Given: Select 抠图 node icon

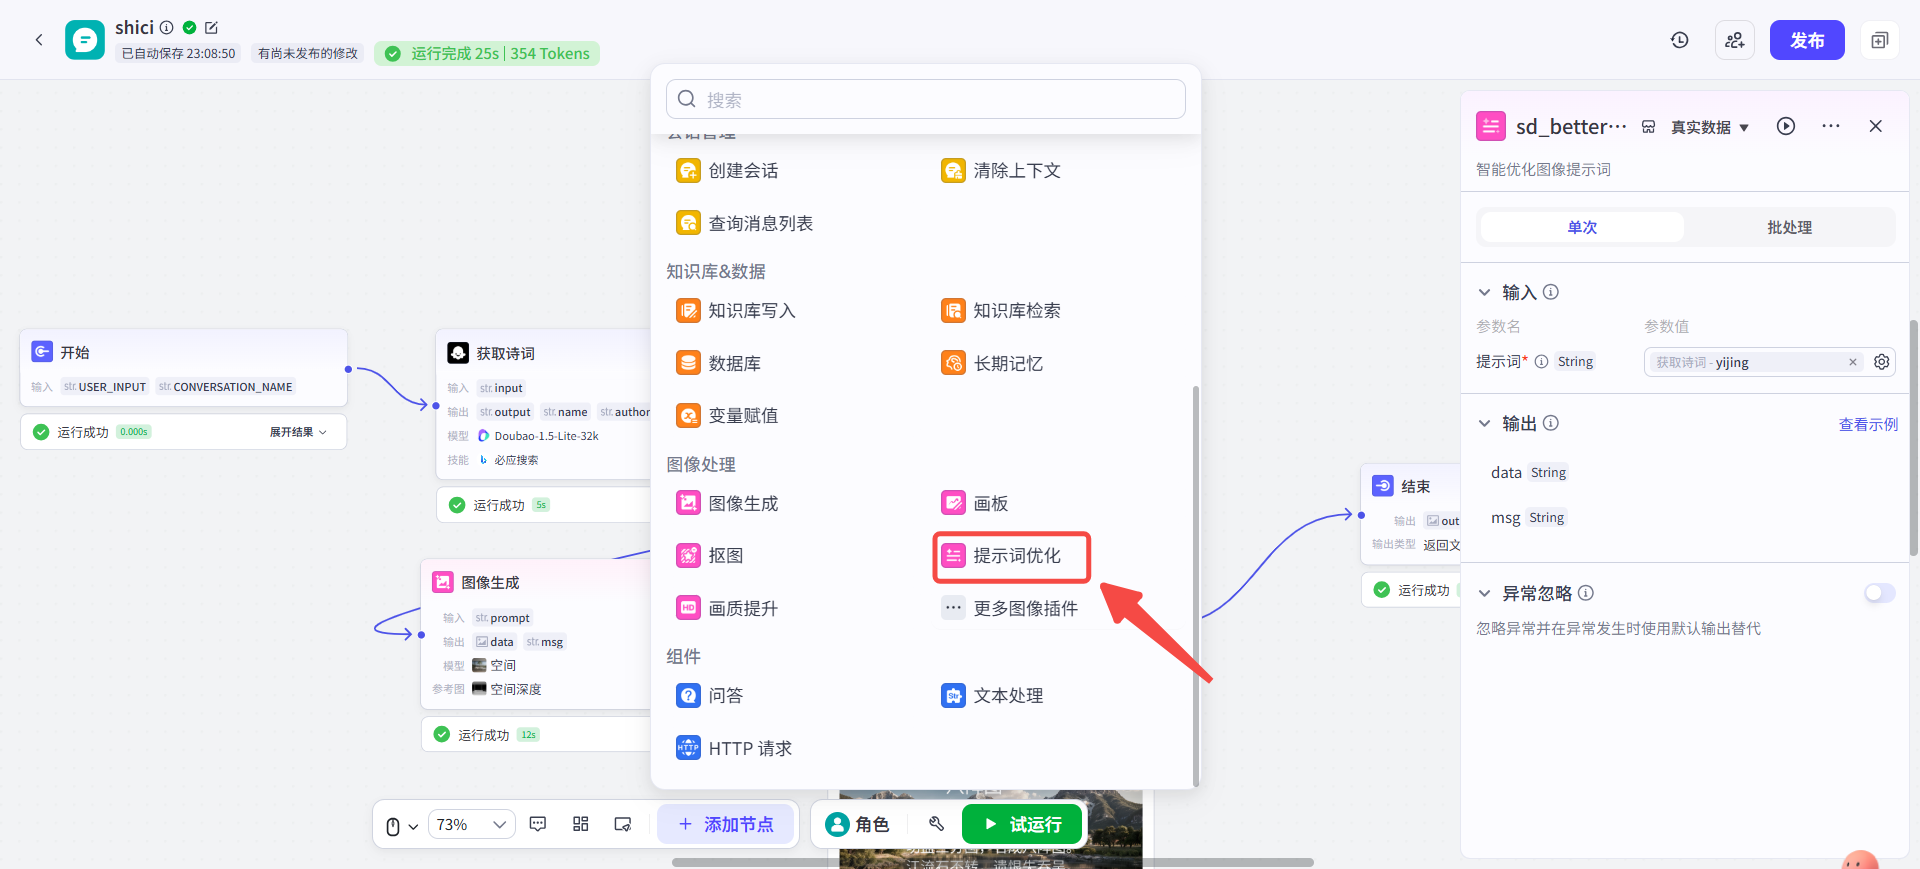Looking at the screenshot, I should [x=688, y=555].
